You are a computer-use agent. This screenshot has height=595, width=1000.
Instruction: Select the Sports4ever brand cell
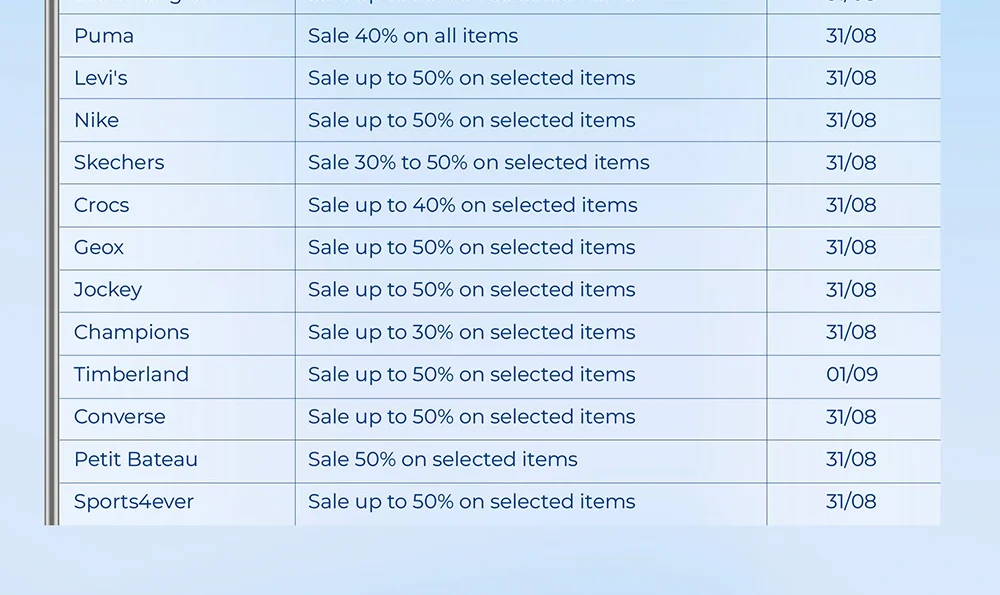click(x=134, y=502)
